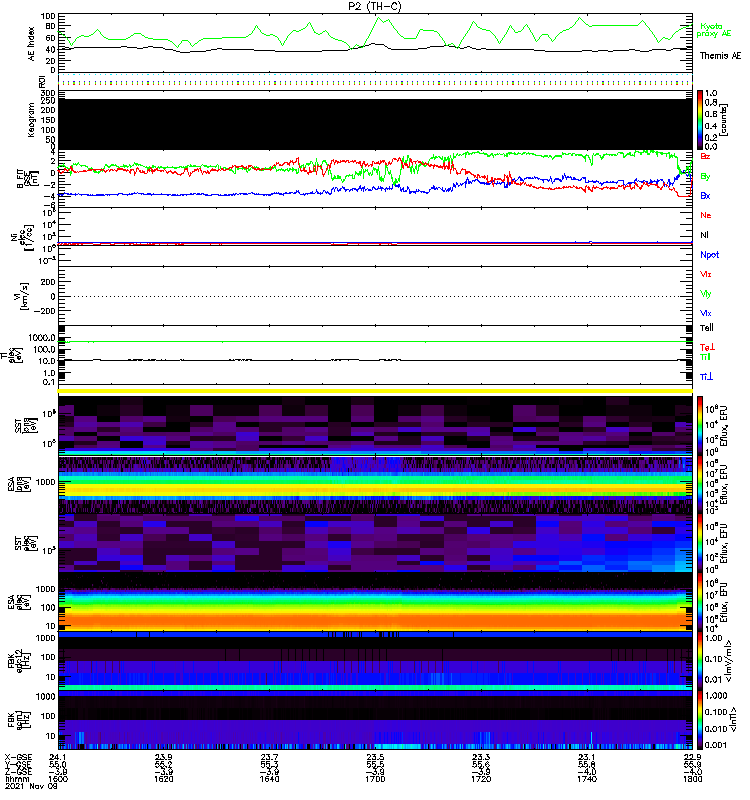Image resolution: width=750 pixels, height=800 pixels.
Task: Click the X-GSE value 22.9
Action: 693,757
